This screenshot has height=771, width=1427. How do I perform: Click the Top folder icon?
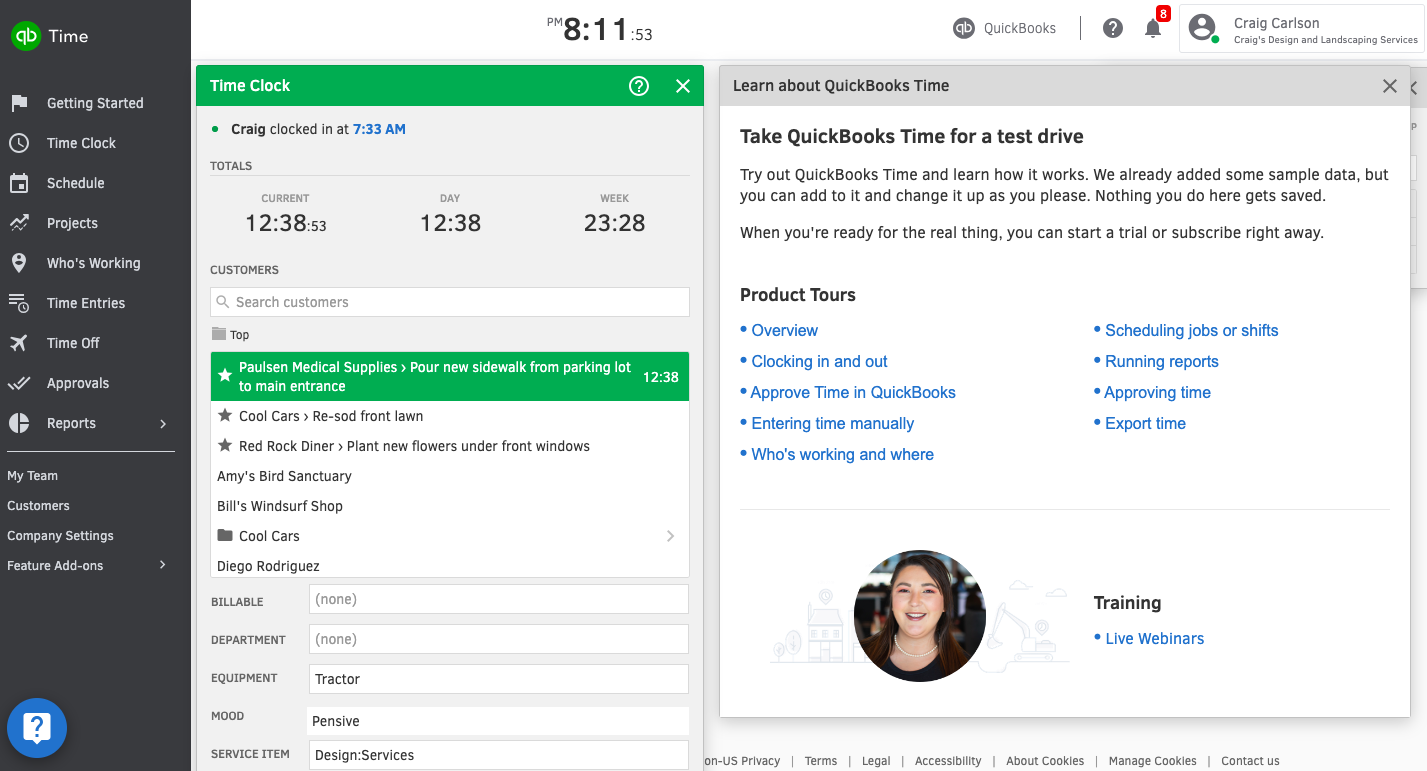pos(219,334)
